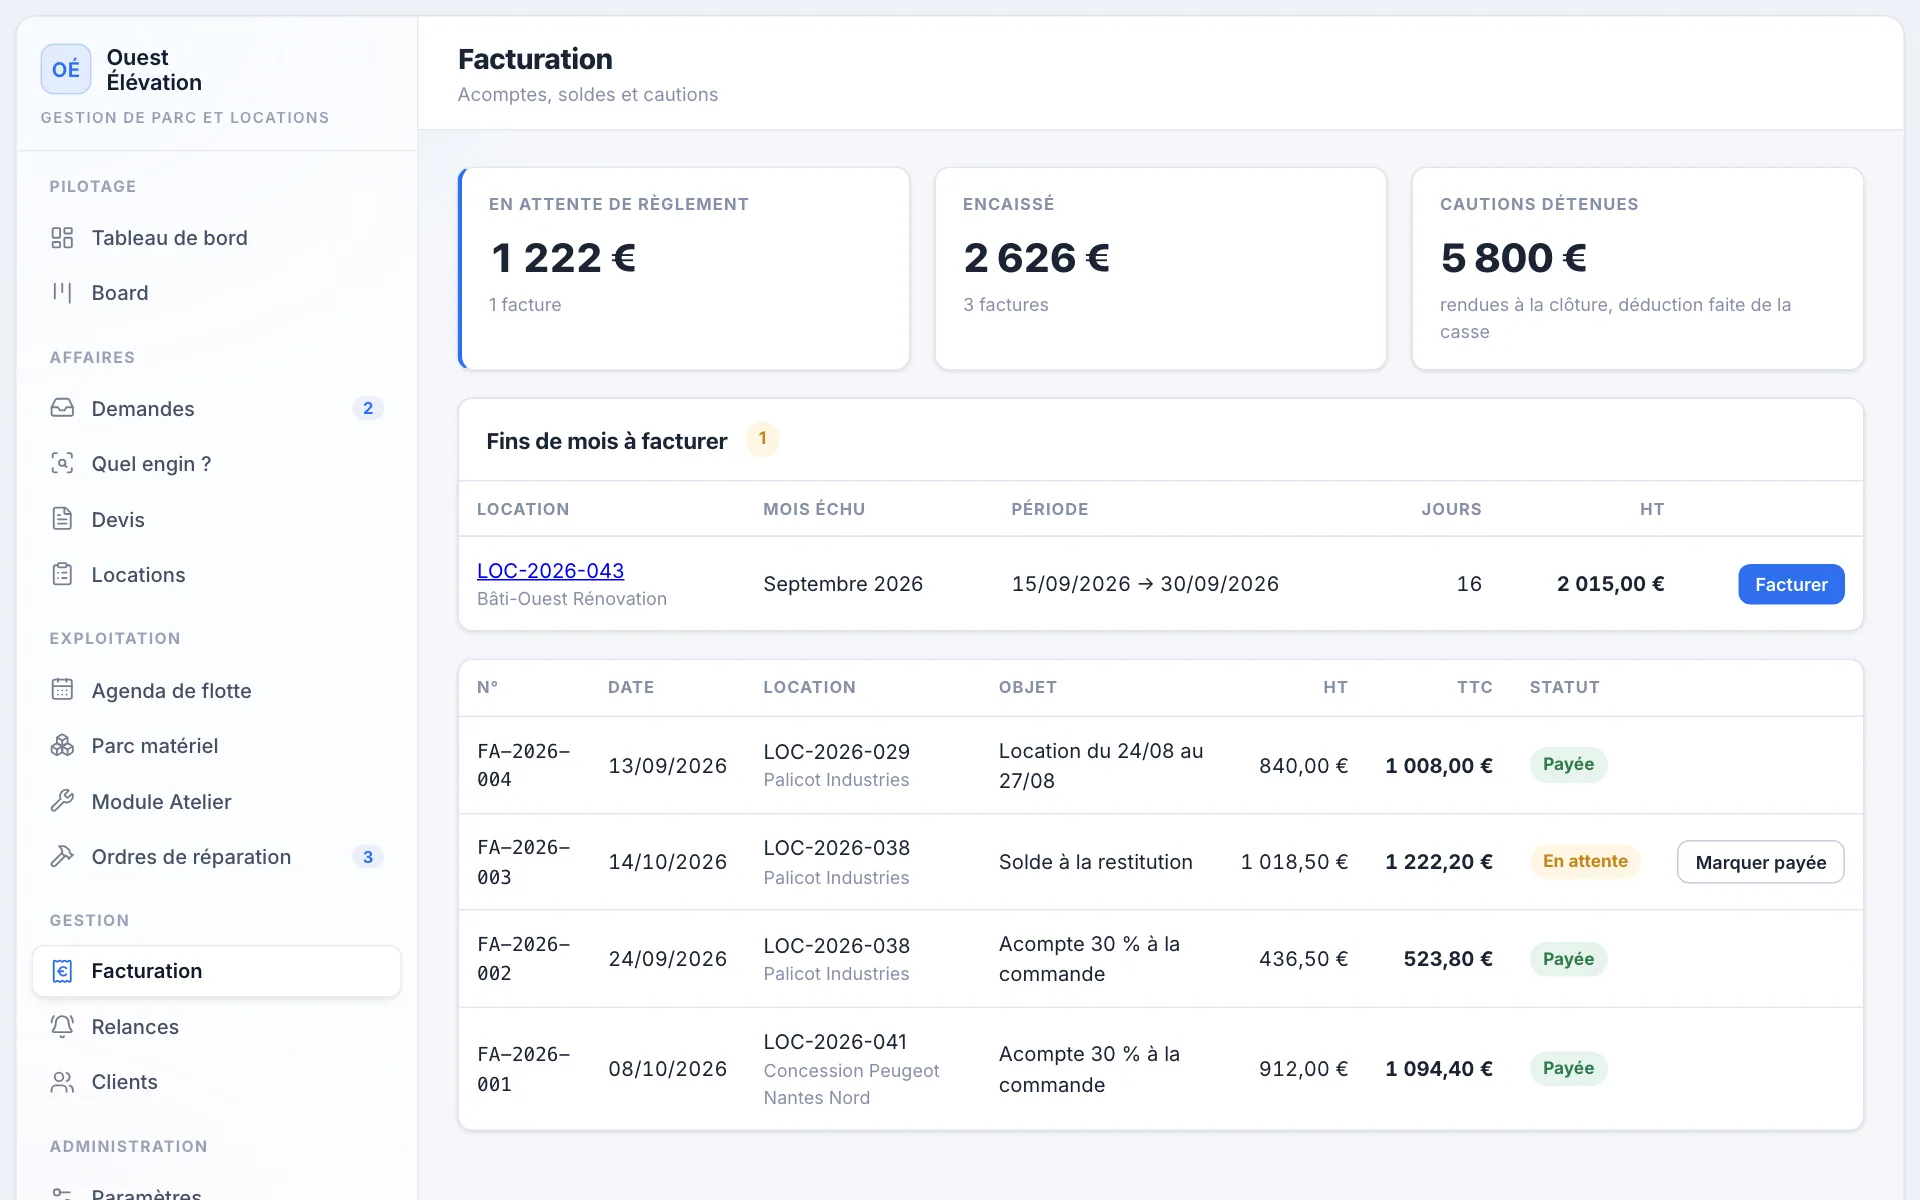The width and height of the screenshot is (1920, 1200).
Task: Click the Locations clipboard icon
Action: [x=62, y=574]
